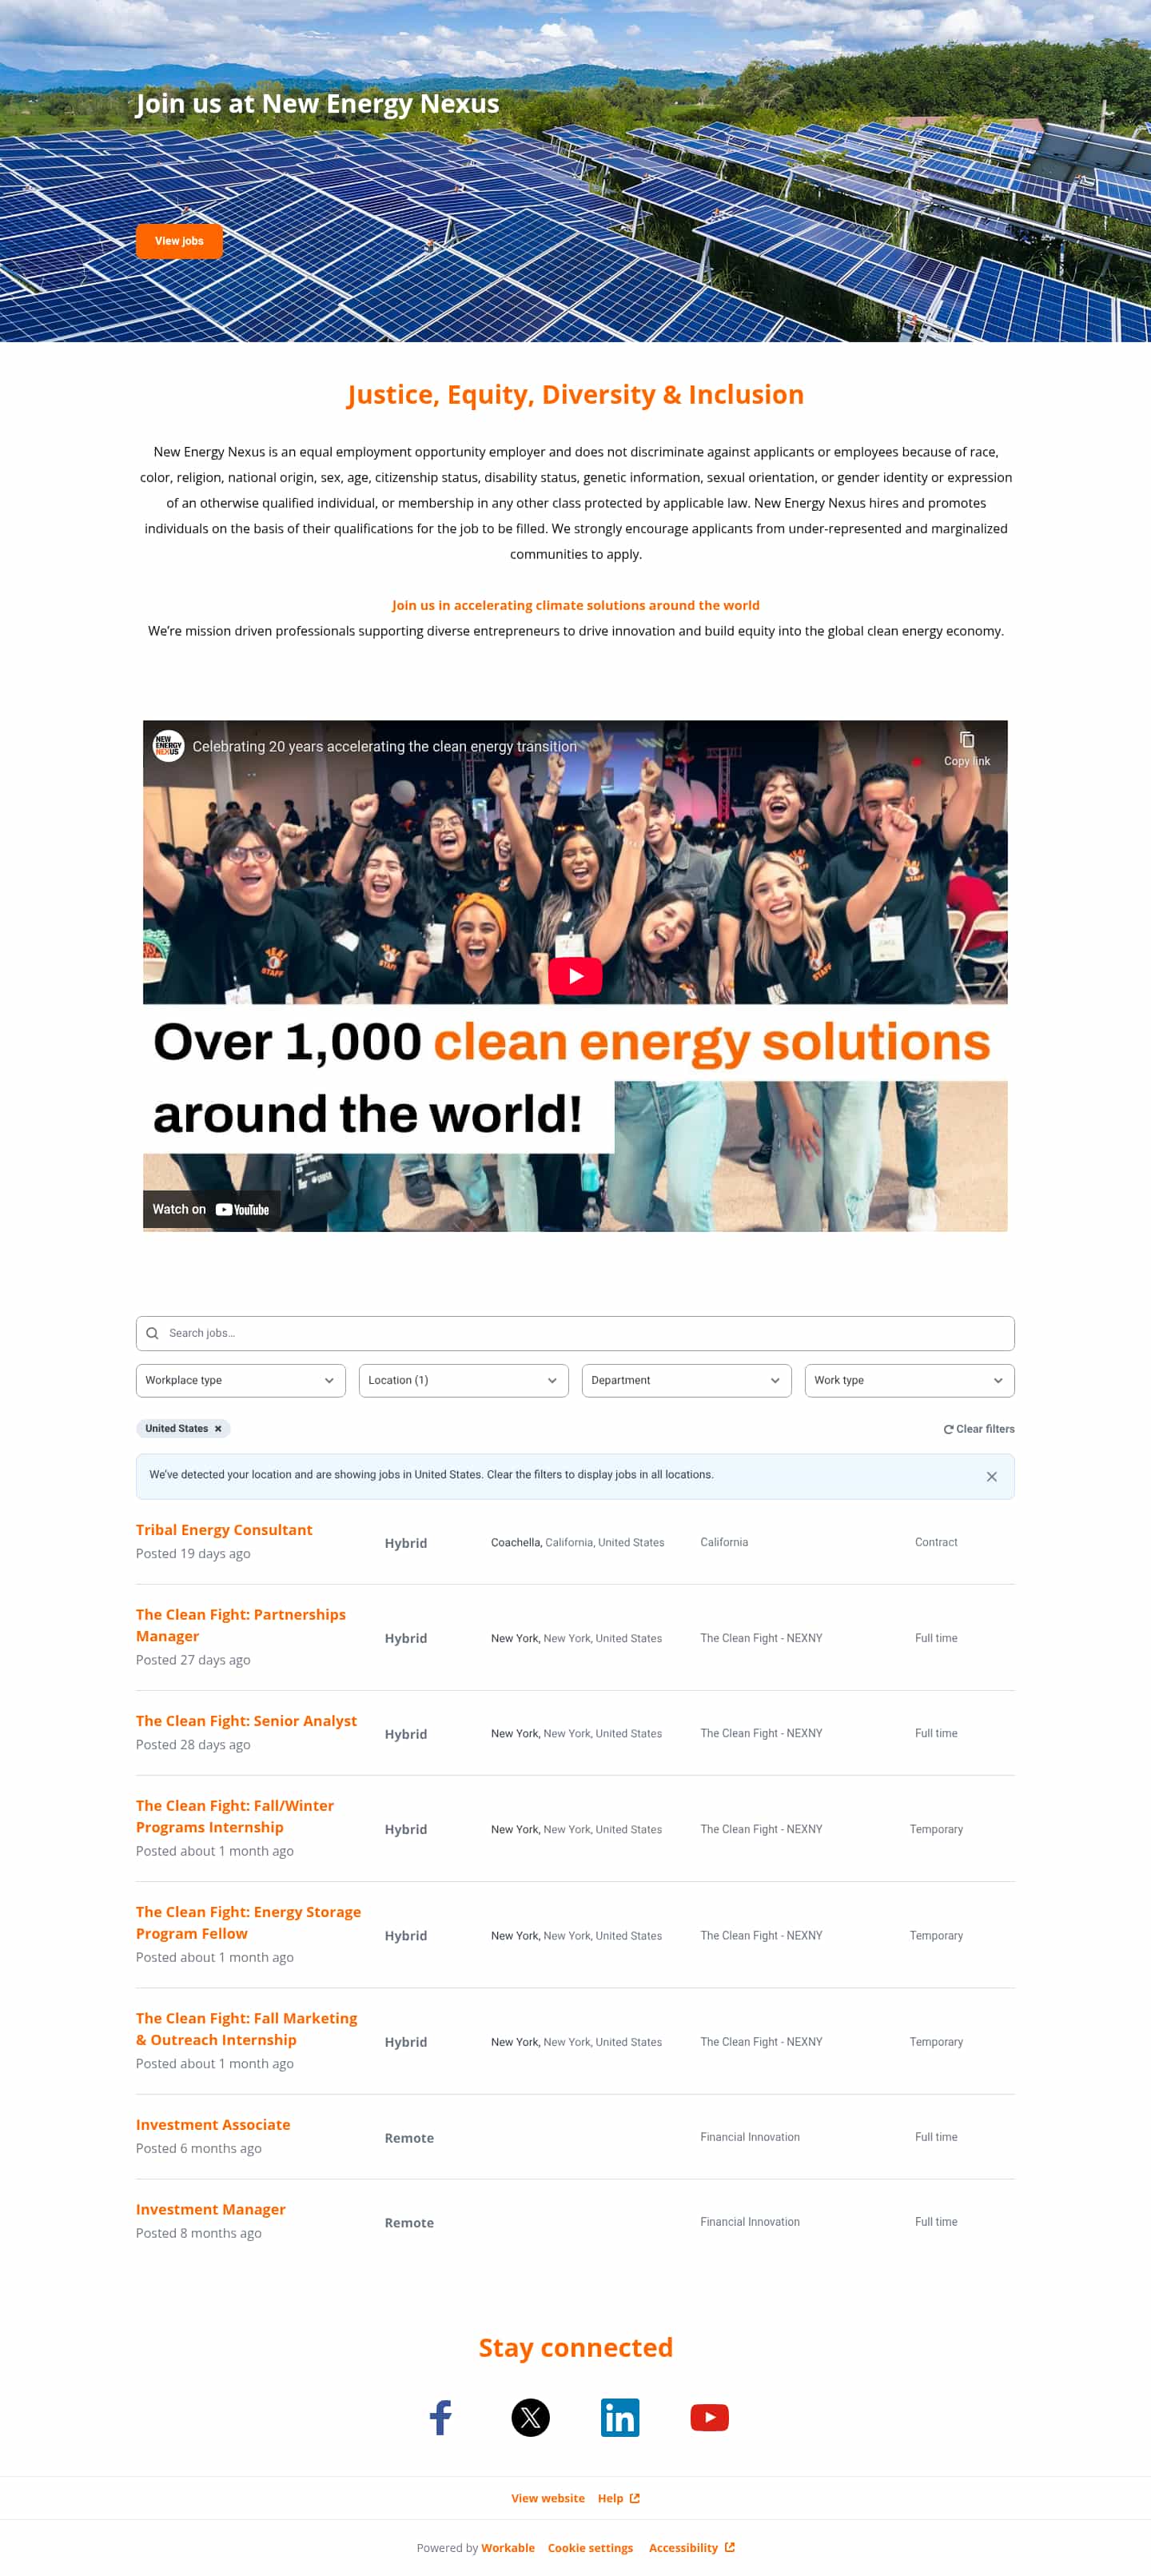Click the Coachella, California location text
Image resolution: width=1151 pixels, height=2576 pixels.
click(x=578, y=1543)
